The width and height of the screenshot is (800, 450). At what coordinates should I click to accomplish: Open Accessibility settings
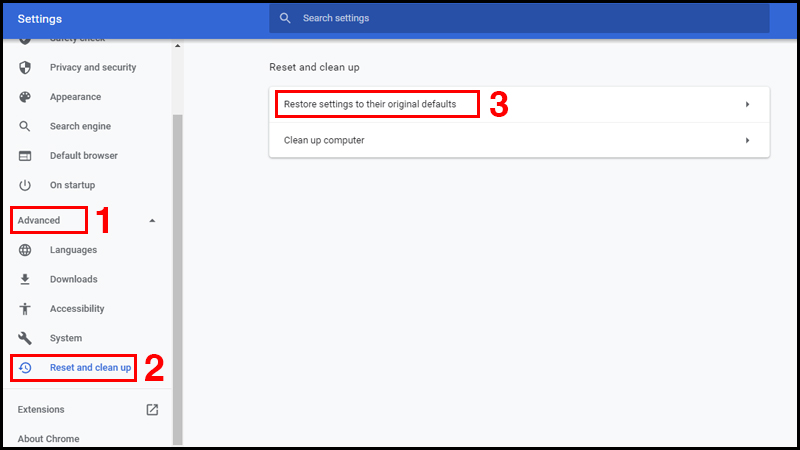tap(77, 309)
